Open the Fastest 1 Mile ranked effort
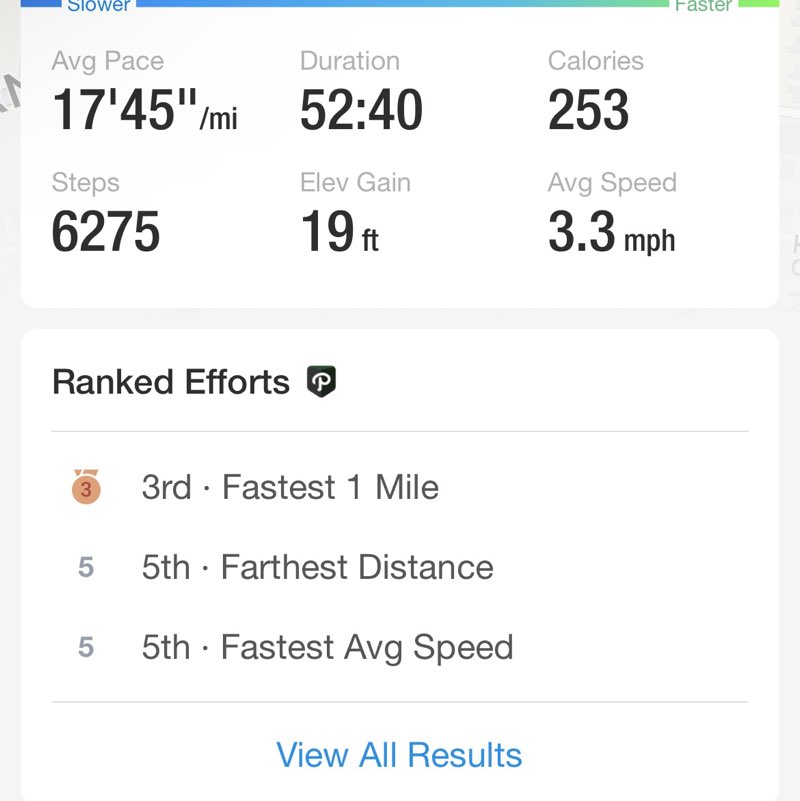This screenshot has width=800, height=801. 290,488
